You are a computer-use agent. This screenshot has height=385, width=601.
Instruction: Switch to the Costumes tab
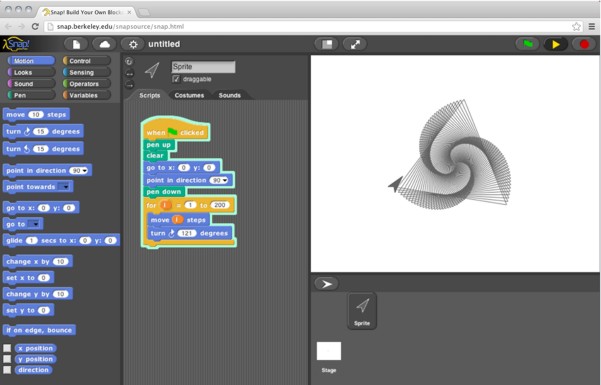point(189,95)
